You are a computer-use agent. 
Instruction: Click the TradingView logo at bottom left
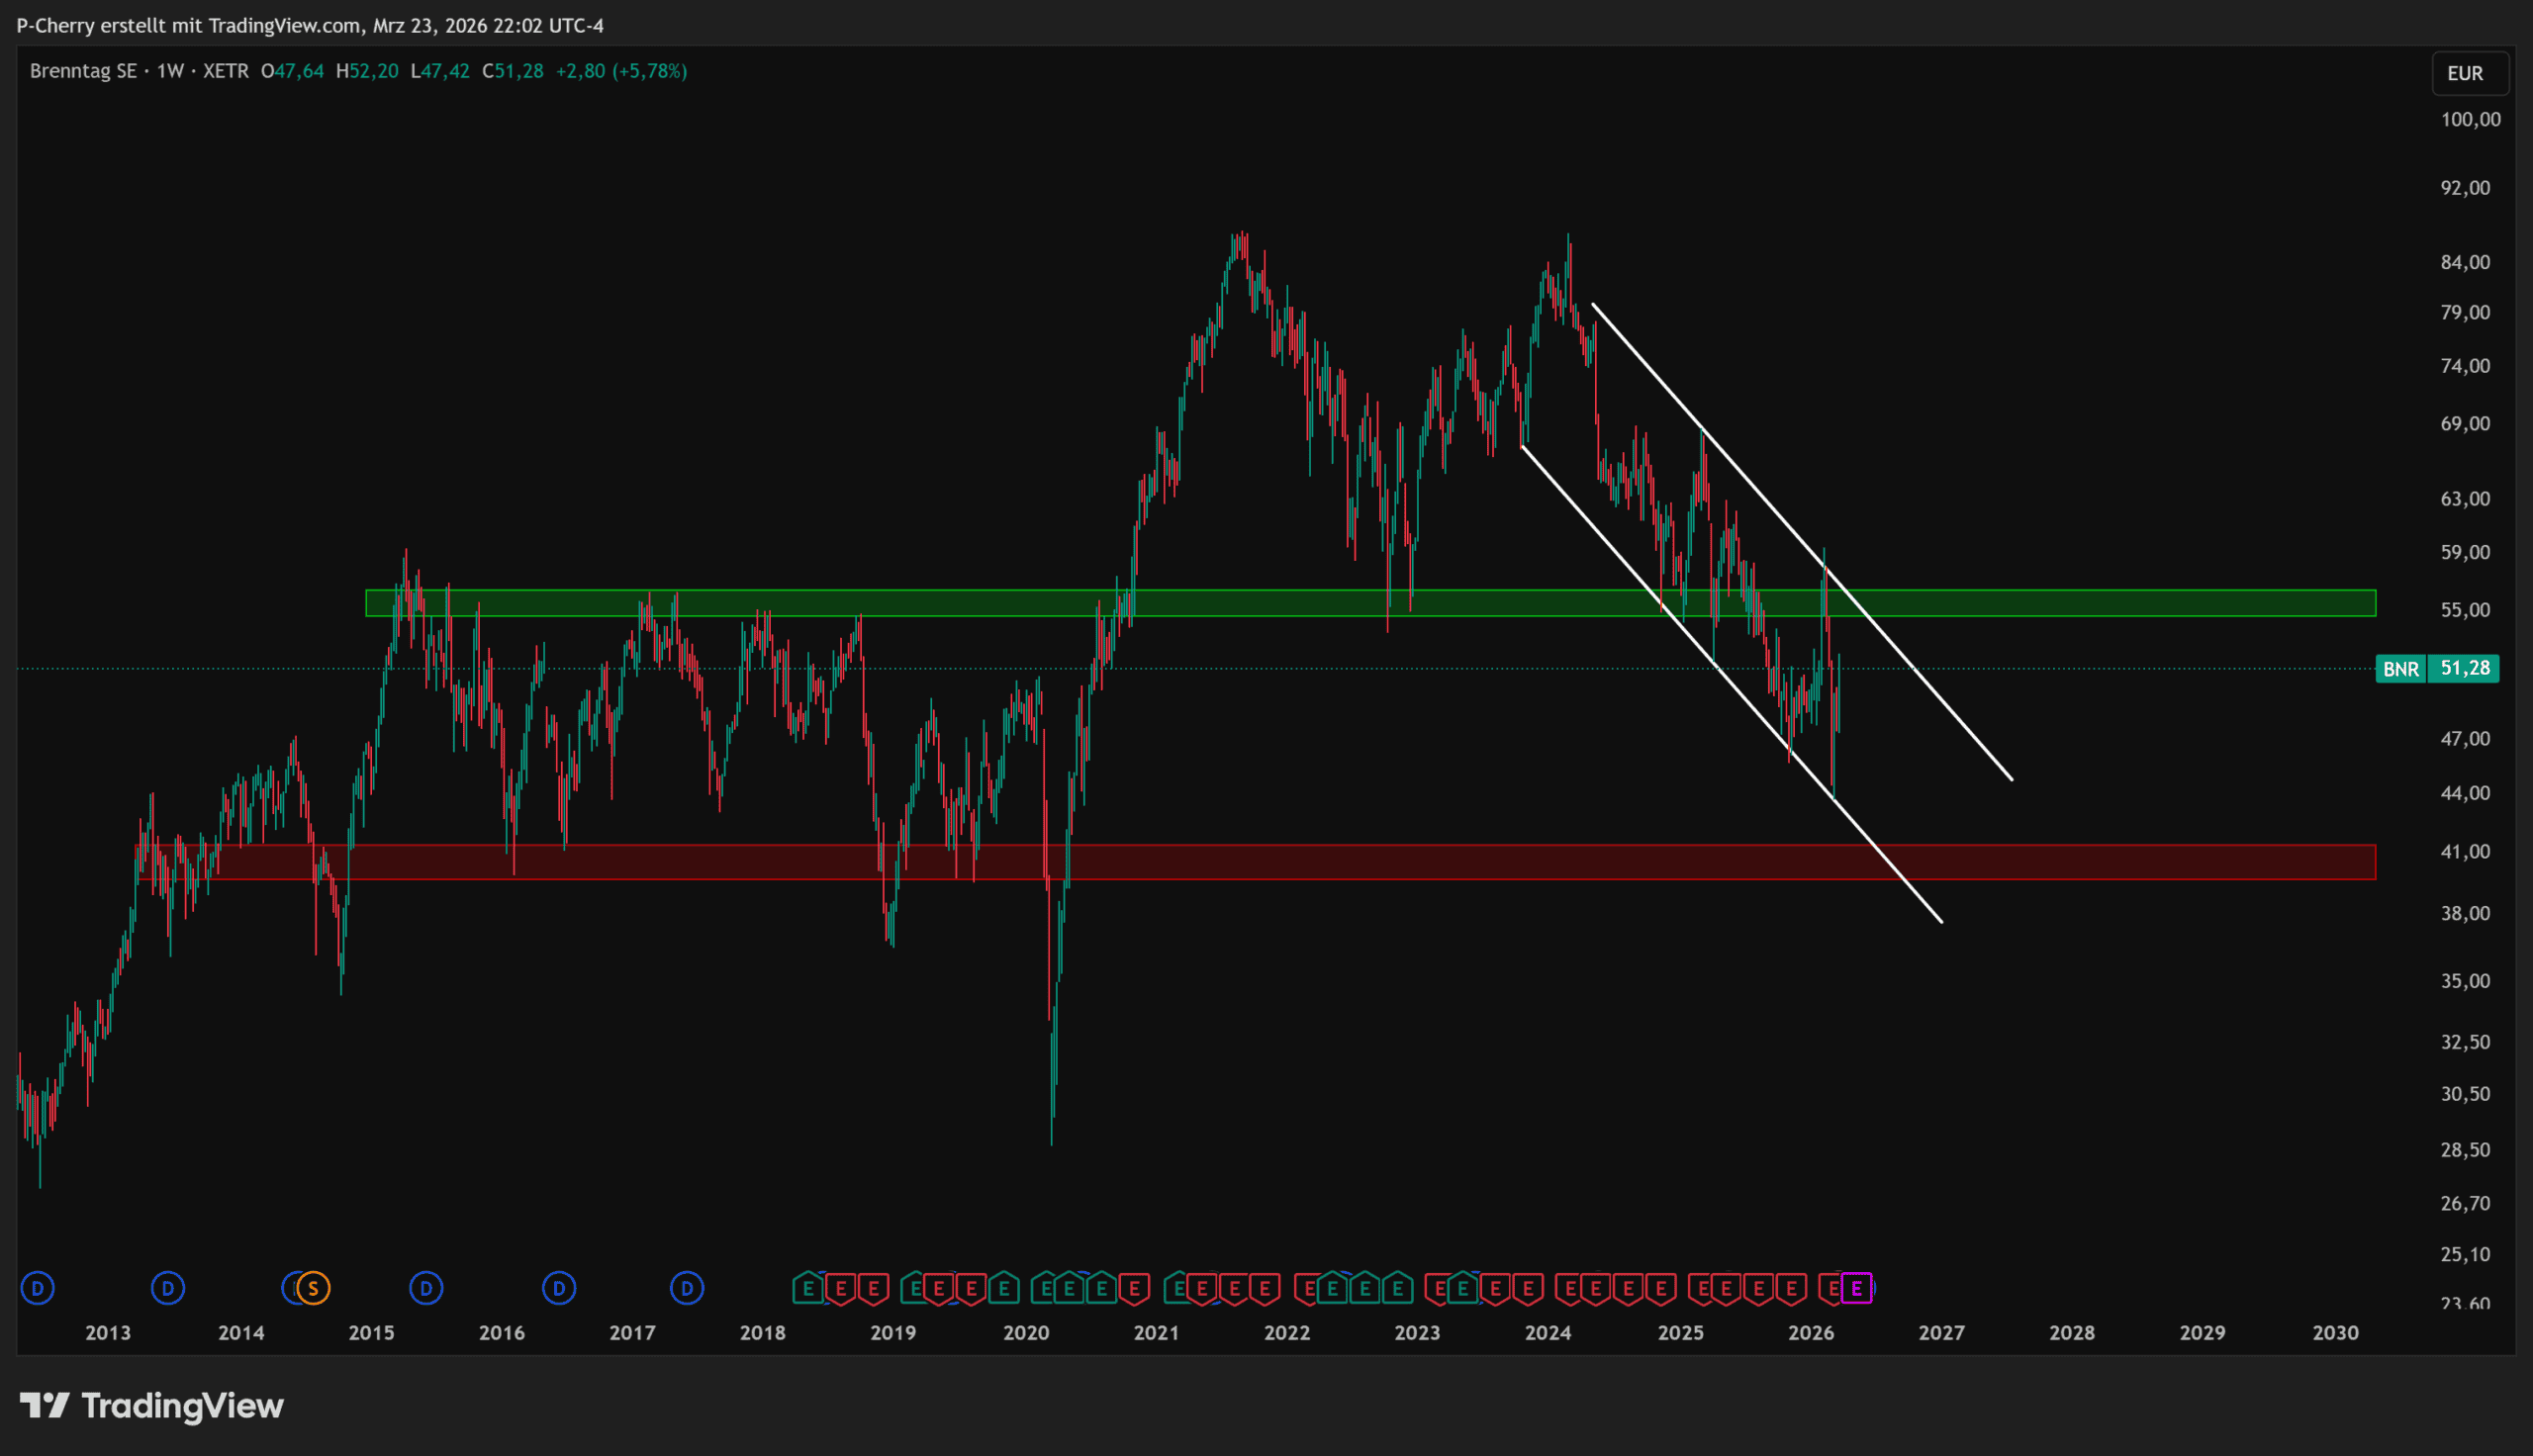[152, 1406]
